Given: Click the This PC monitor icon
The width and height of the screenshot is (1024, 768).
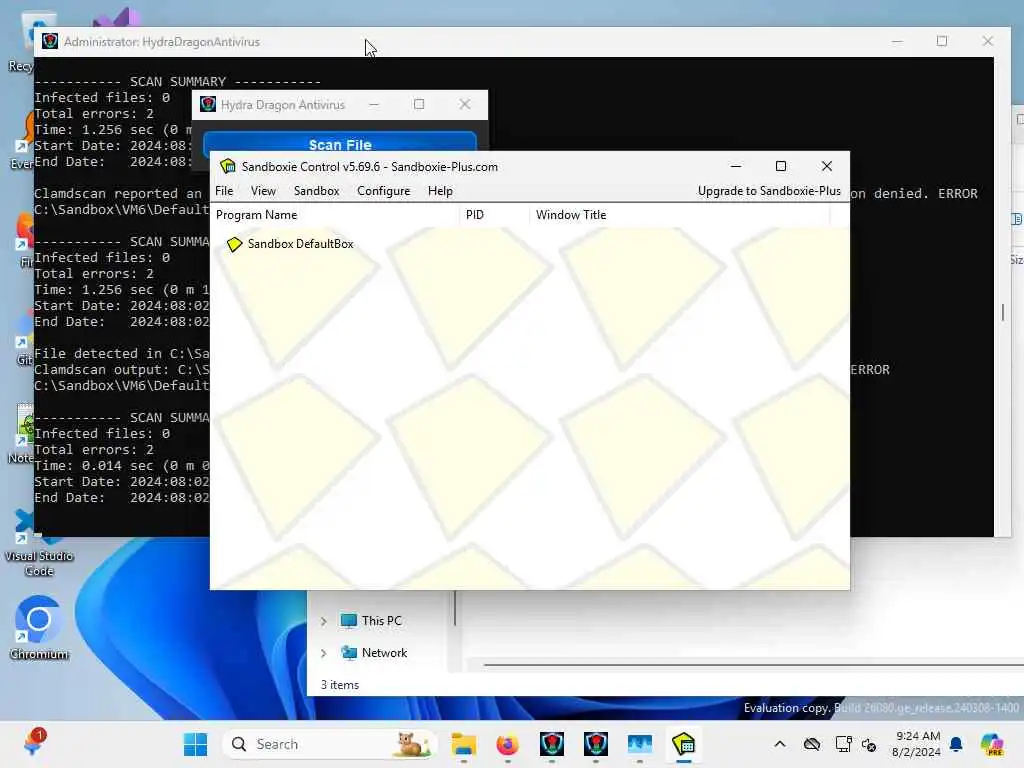Looking at the screenshot, I should (x=349, y=620).
